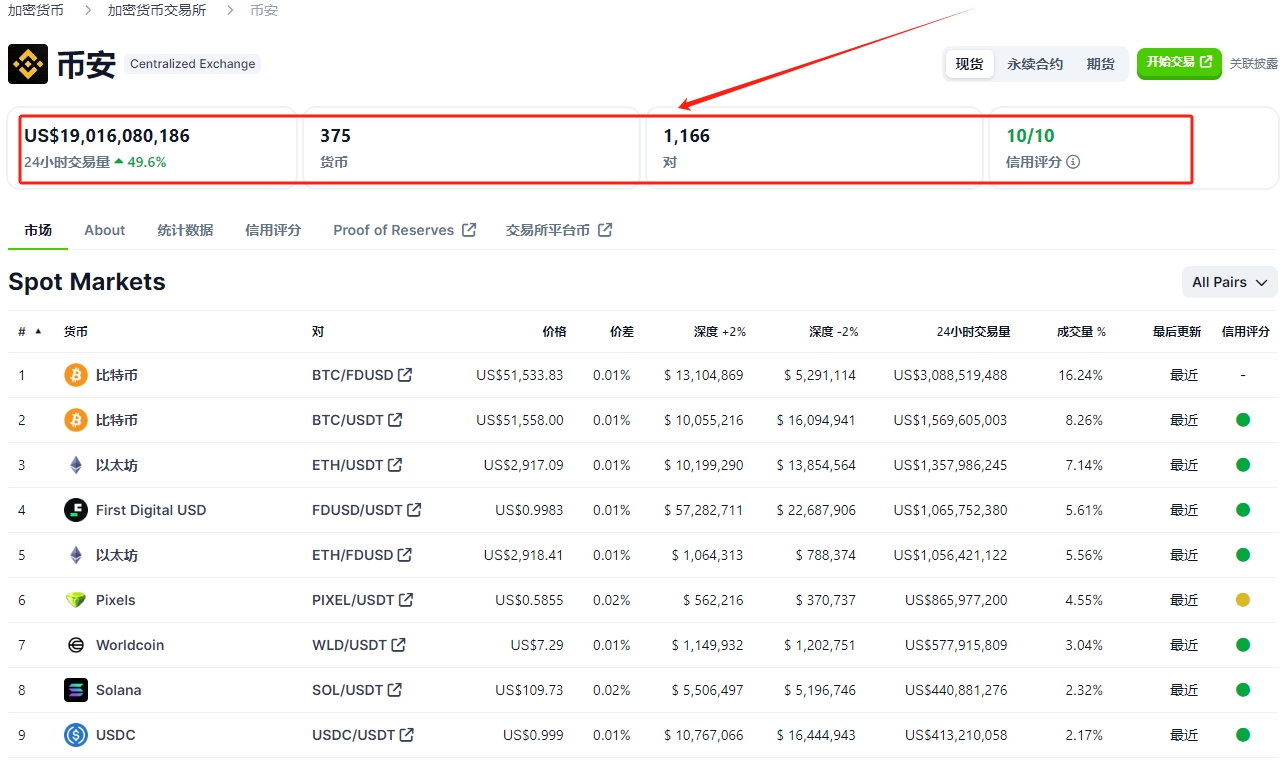The image size is (1287, 760).
Task: Click the USDC coin icon
Action: [76, 735]
